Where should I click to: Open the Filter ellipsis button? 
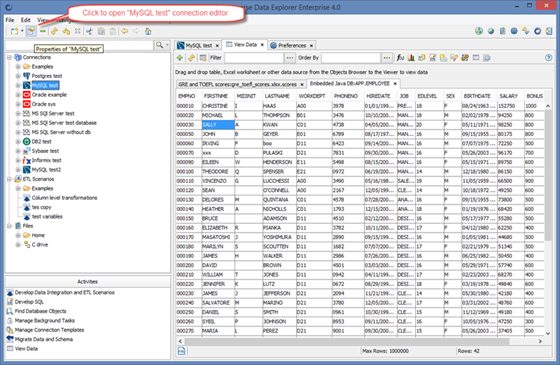290,58
